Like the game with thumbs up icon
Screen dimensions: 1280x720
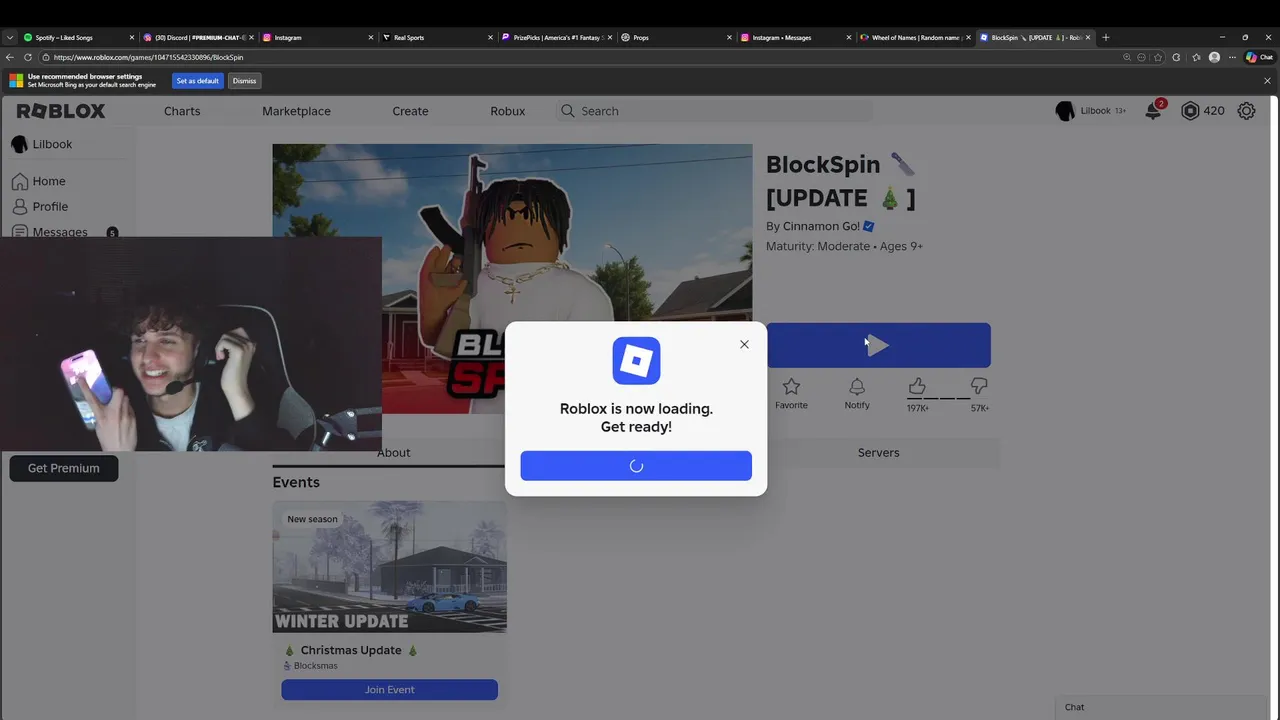[917, 386]
